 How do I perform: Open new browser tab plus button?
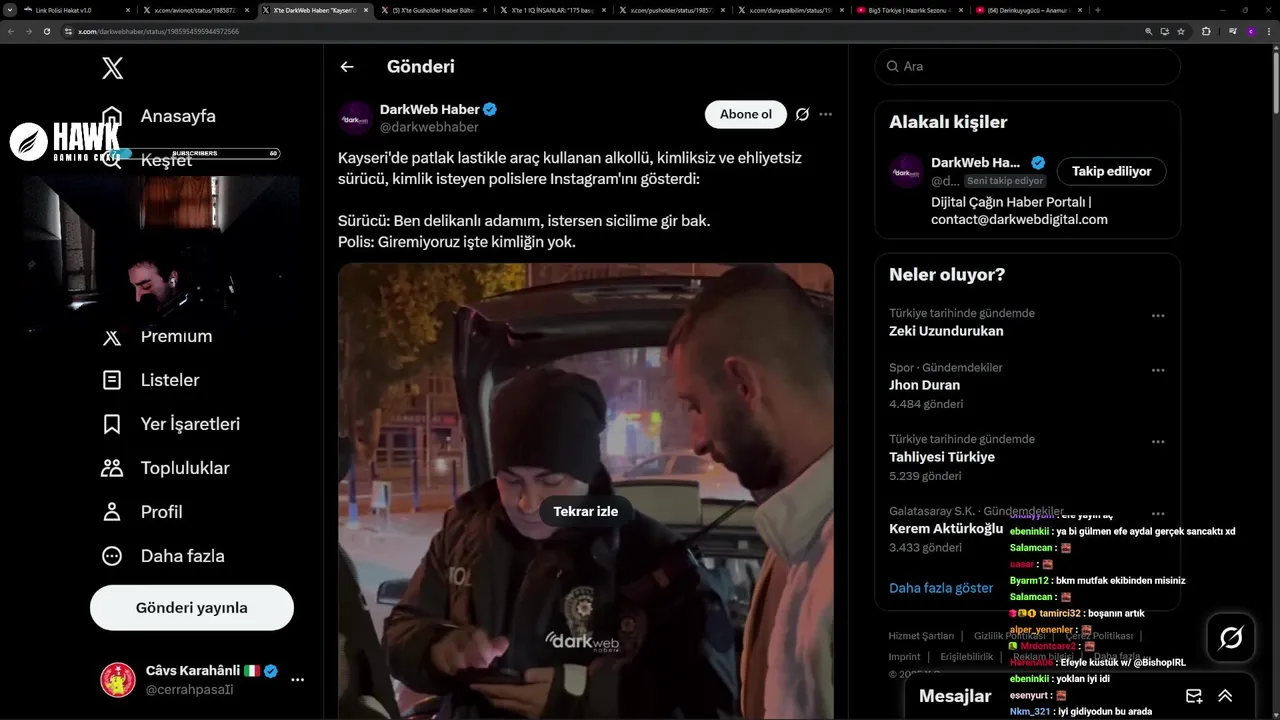tap(1098, 10)
